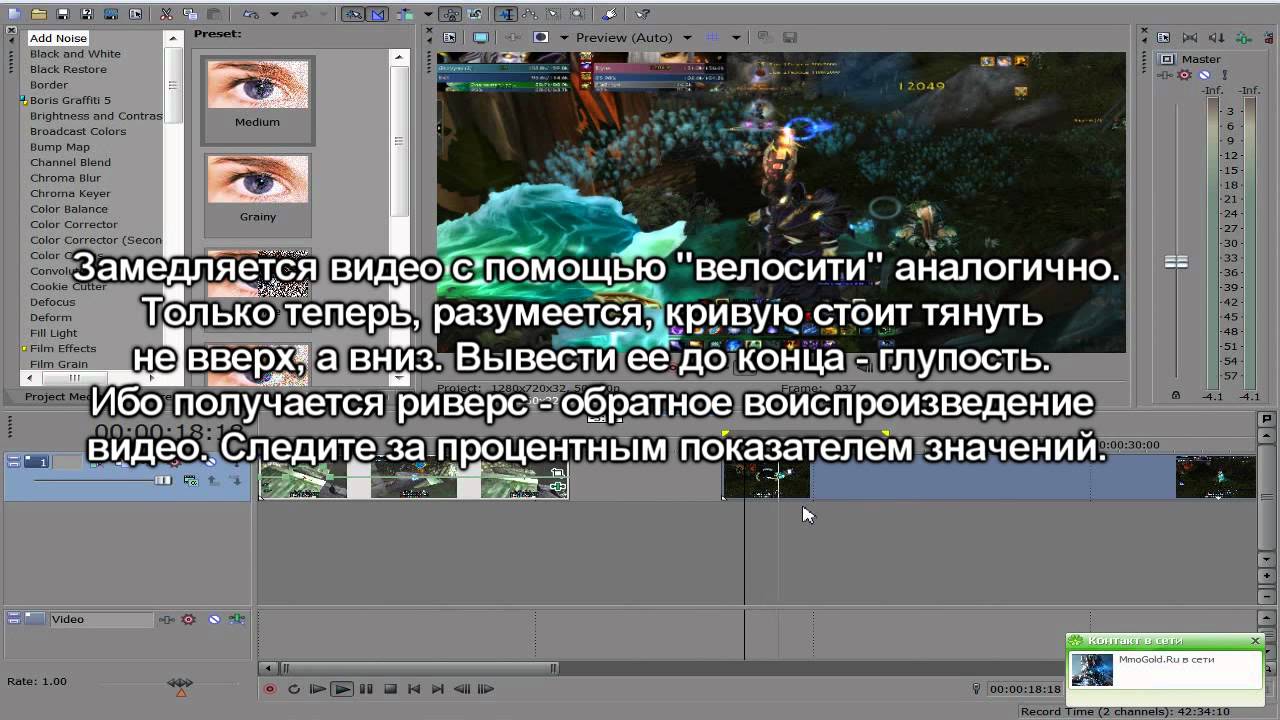Open Split Screen View dropdown arrow
The image size is (1280, 720).
tap(564, 37)
